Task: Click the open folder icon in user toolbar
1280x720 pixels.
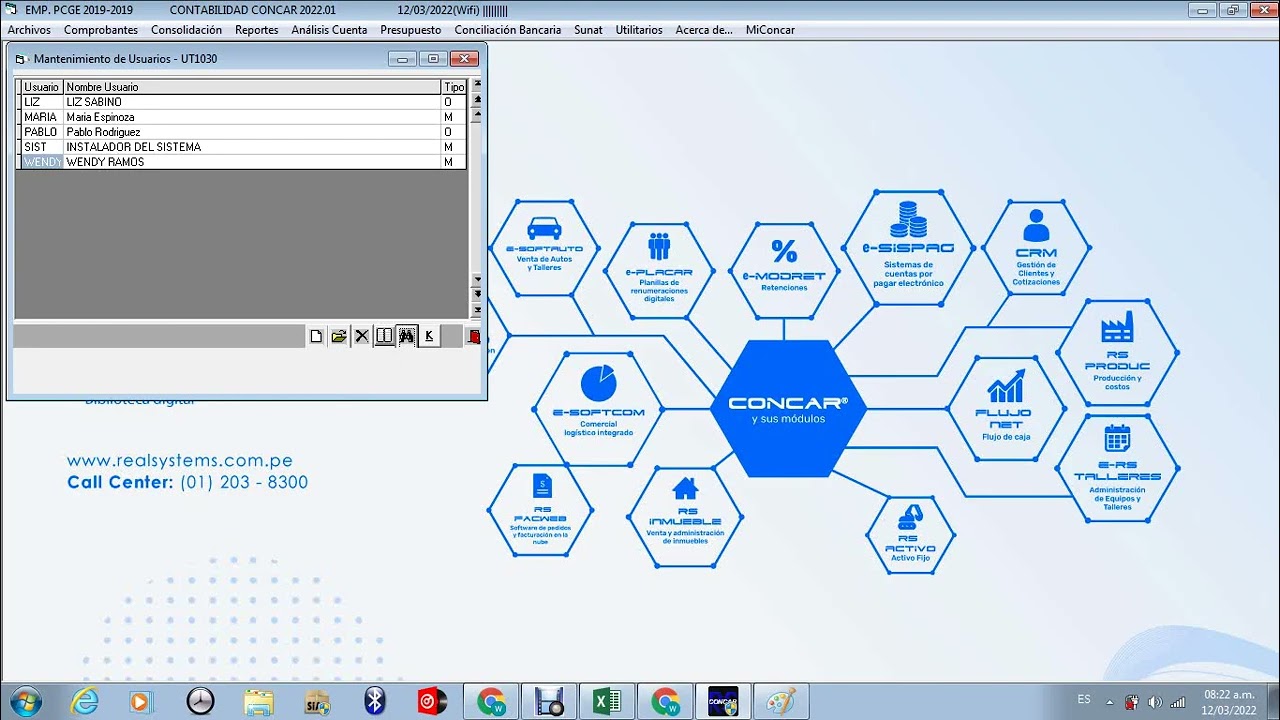Action: click(x=339, y=336)
